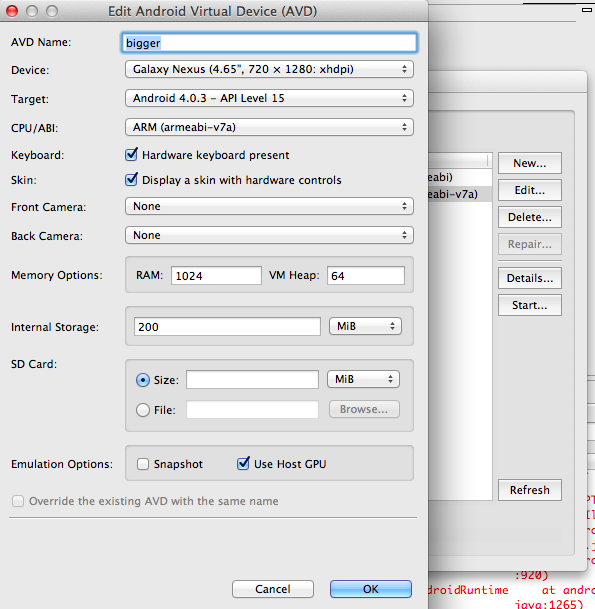The width and height of the screenshot is (595, 609).
Task: Click the RAM field containing 1024
Action: 216,276
